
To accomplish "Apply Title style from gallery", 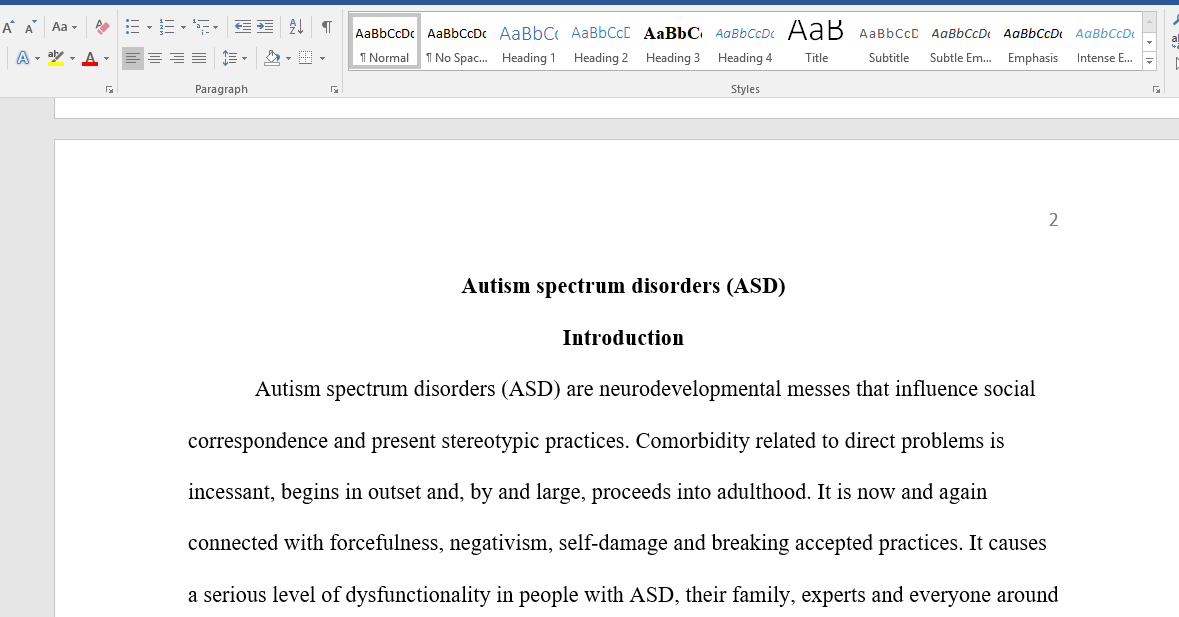I will click(817, 42).
